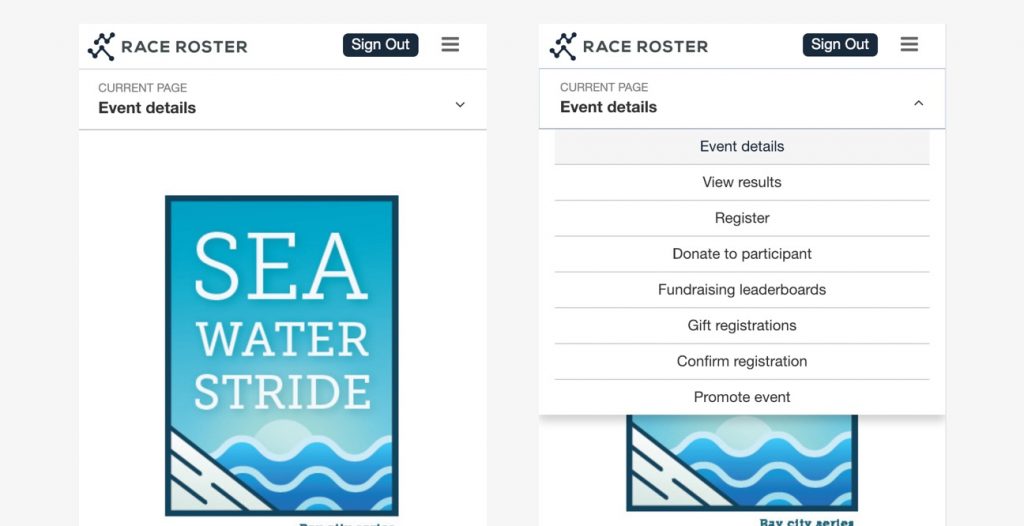The height and width of the screenshot is (526, 1024).
Task: Open the hamburger menu in left panel
Action: point(450,45)
